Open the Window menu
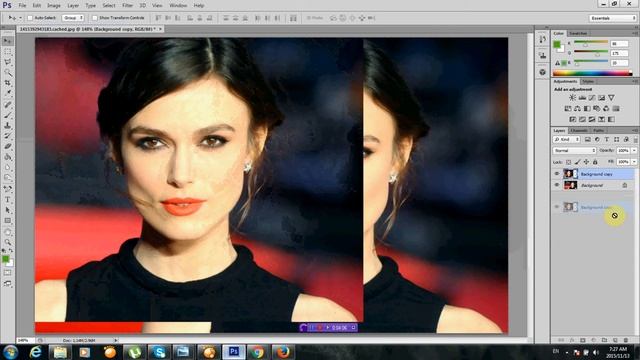The height and width of the screenshot is (360, 640). click(x=178, y=6)
